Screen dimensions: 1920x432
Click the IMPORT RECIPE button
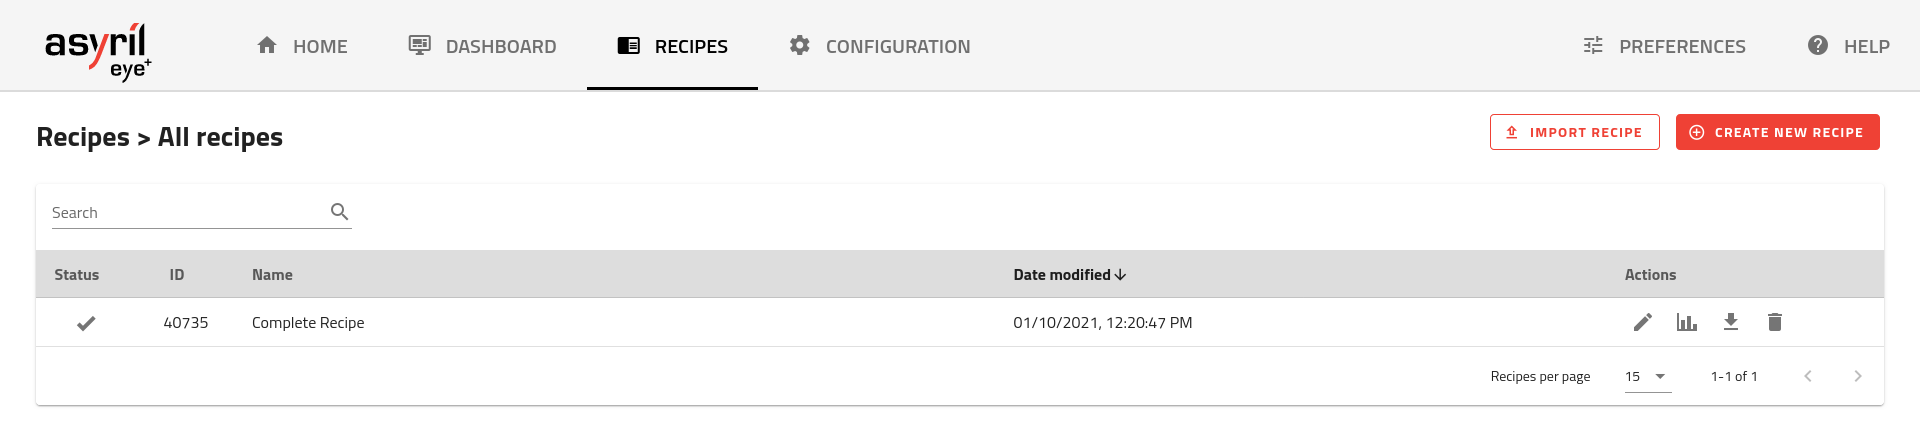tap(1574, 132)
